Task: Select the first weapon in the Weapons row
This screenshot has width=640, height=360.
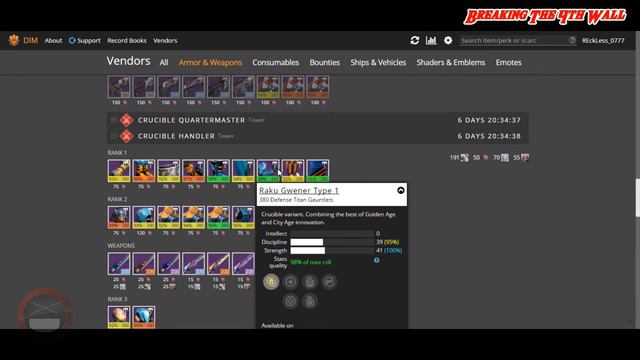Action: (x=119, y=264)
